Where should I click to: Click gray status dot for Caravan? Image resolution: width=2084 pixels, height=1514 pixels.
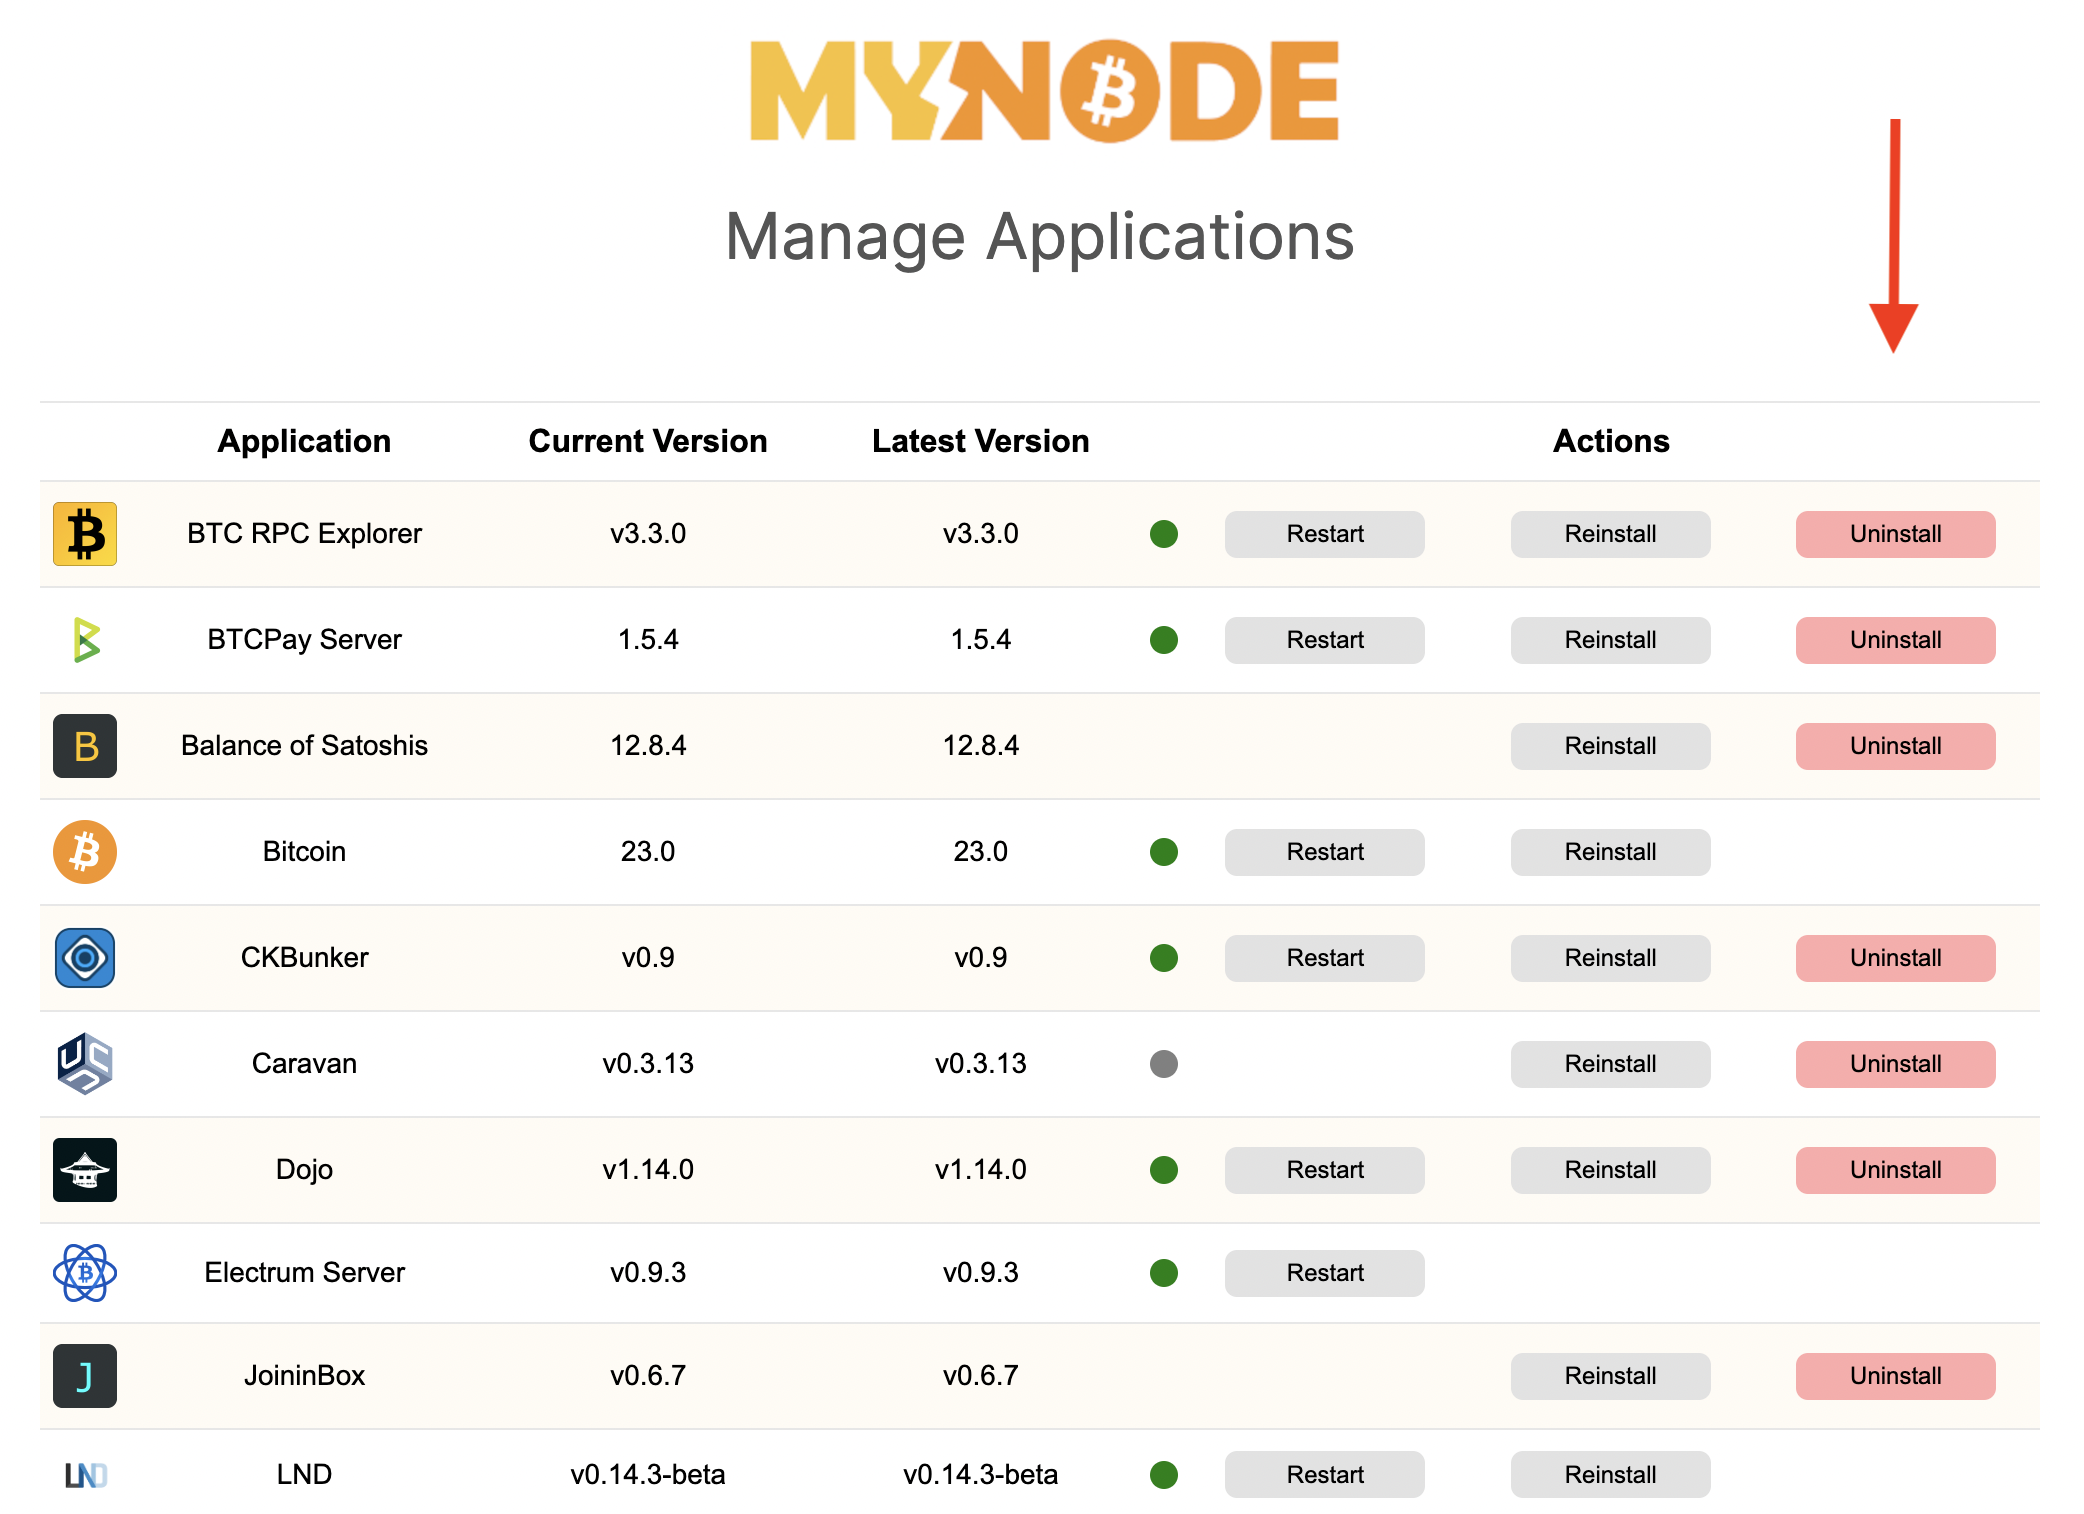[1164, 1064]
